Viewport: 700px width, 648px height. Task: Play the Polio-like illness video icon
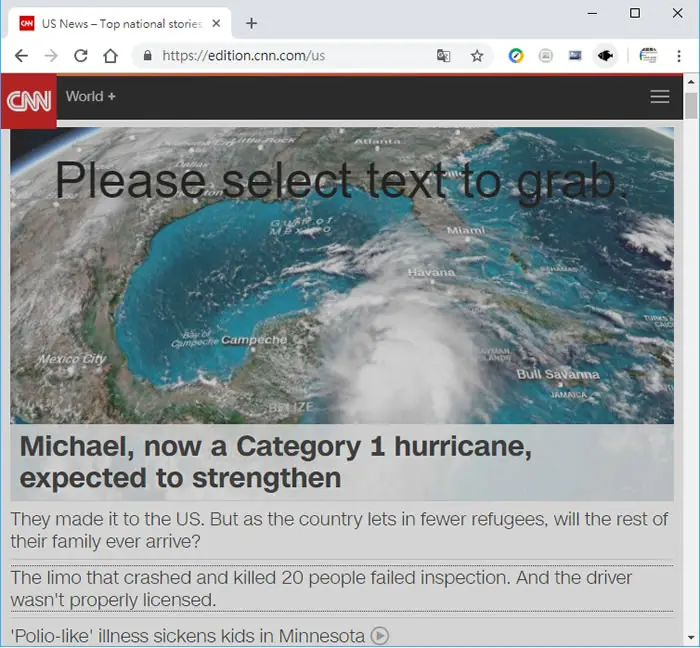click(380, 636)
